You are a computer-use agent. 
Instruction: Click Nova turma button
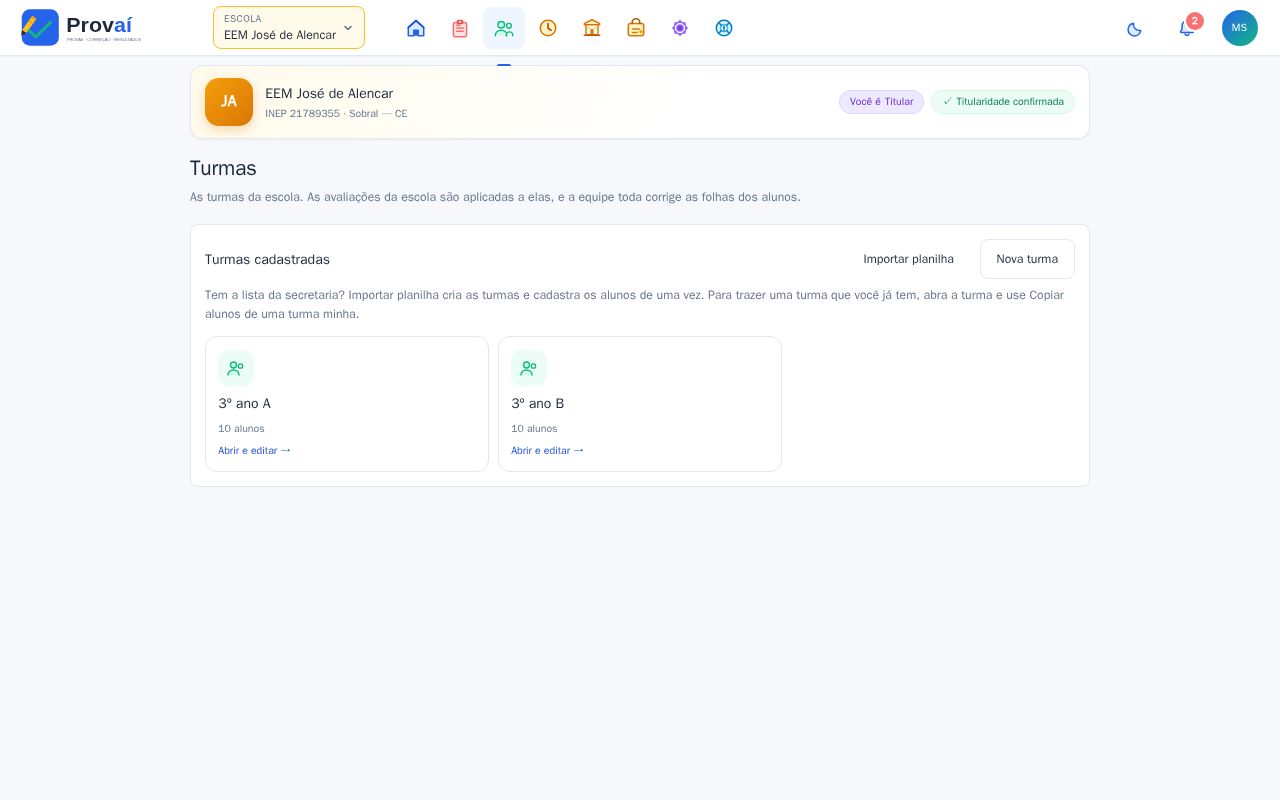click(1027, 259)
